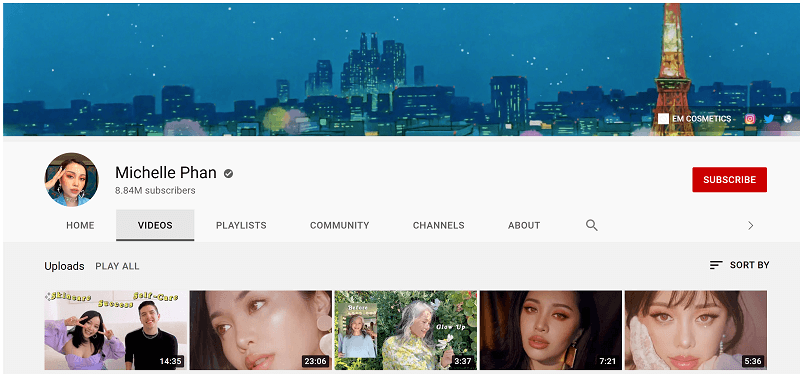Viewport: 800px width, 374px height.
Task: Open the 14:35 Skincare Success video thumbnail
Action: click(115, 330)
